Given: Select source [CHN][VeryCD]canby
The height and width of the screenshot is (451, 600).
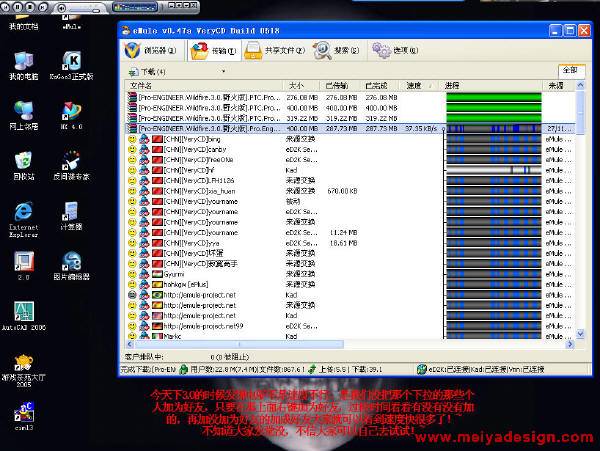Looking at the screenshot, I should coord(351,149).
